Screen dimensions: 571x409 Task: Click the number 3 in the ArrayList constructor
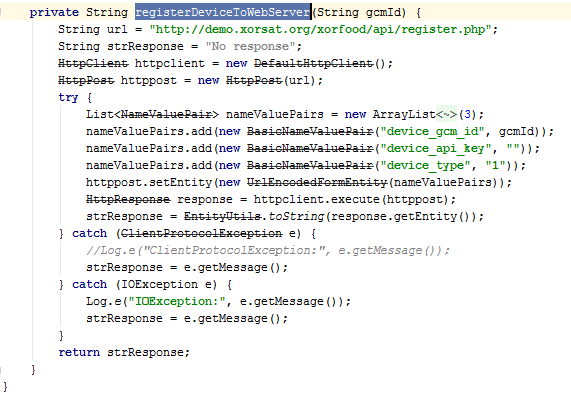tap(467, 114)
